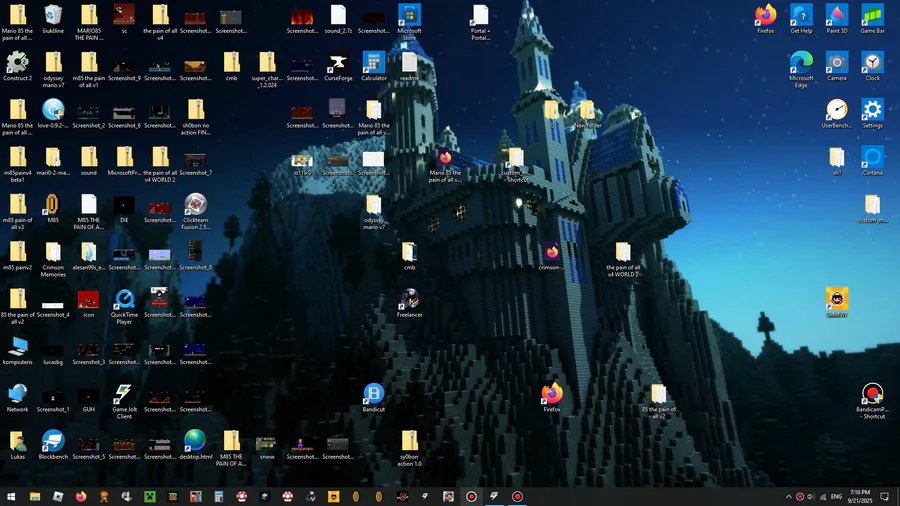The image size is (900, 506).
Task: Select the m85 painv2 zip file
Action: click(x=17, y=252)
